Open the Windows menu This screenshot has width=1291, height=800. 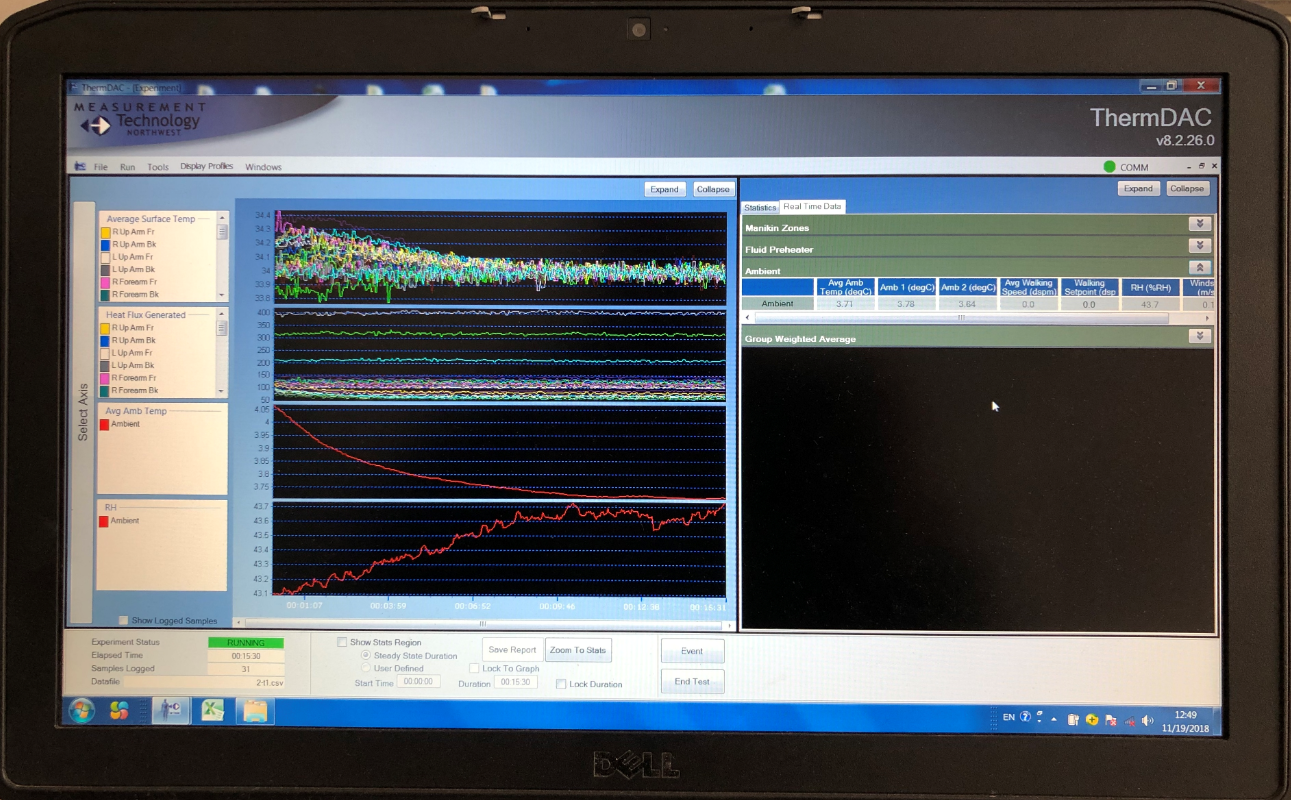pos(263,167)
